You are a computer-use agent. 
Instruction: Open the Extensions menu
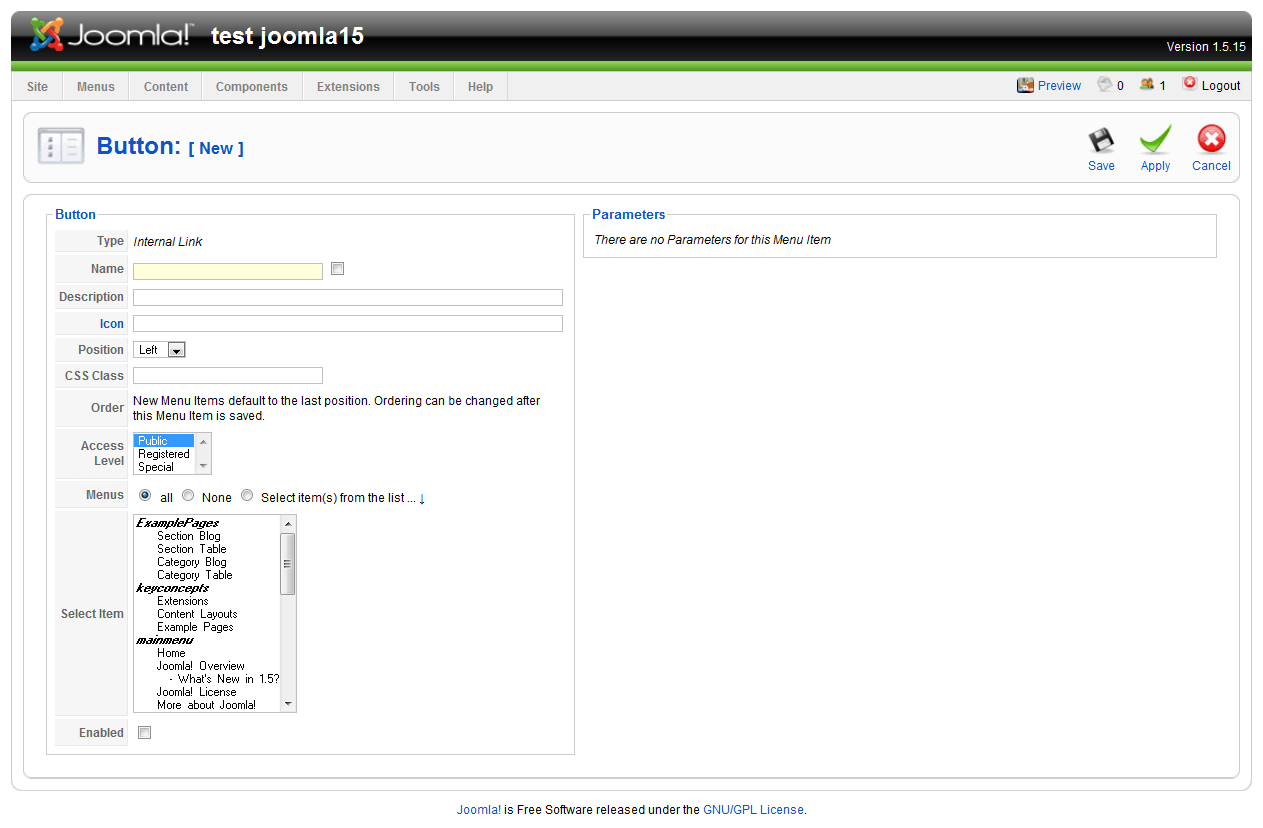pos(348,87)
